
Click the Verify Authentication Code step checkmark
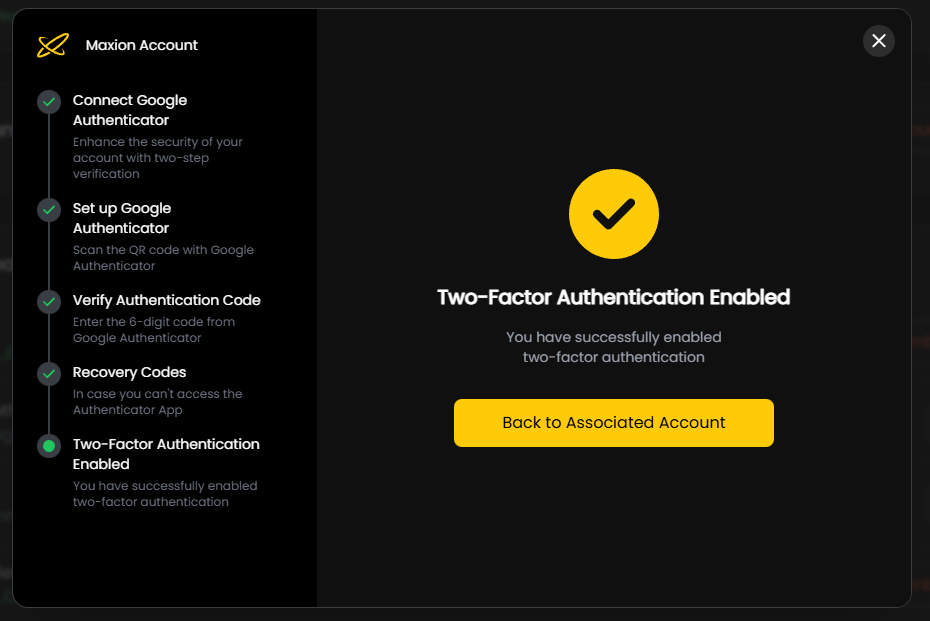point(49,302)
